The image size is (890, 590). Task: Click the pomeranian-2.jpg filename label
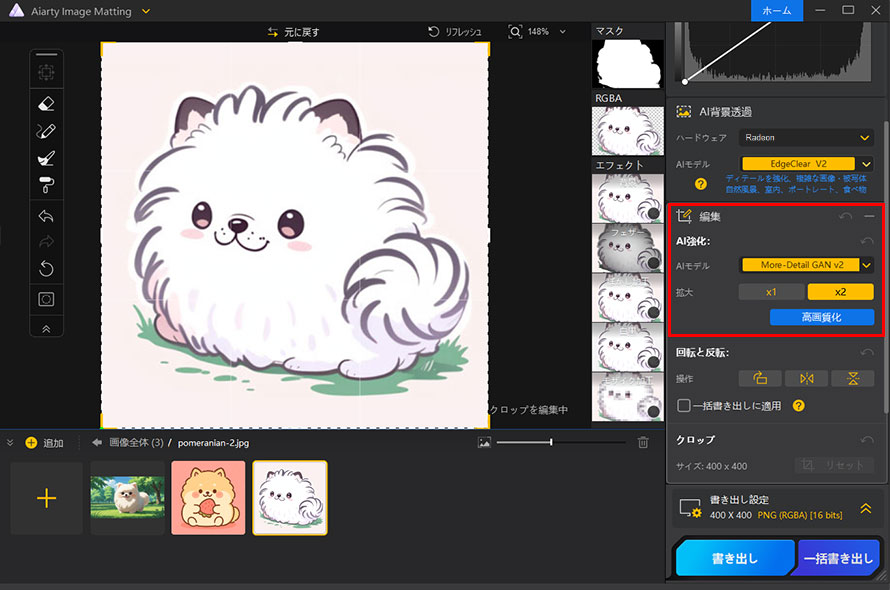coord(213,442)
